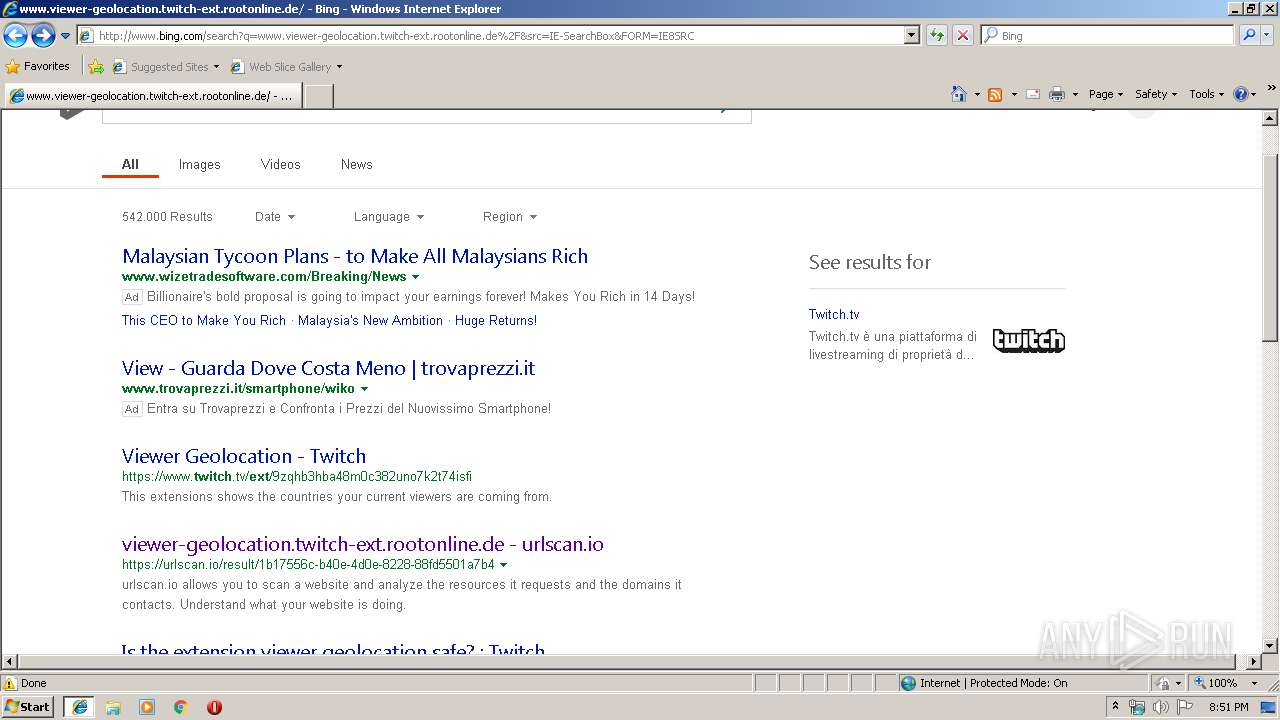
Task: Click the Action Center flag tray icon
Action: click(x=1185, y=707)
